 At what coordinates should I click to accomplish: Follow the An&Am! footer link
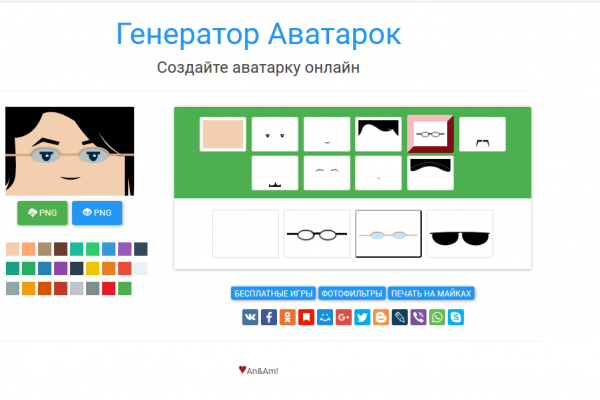[x=262, y=371]
